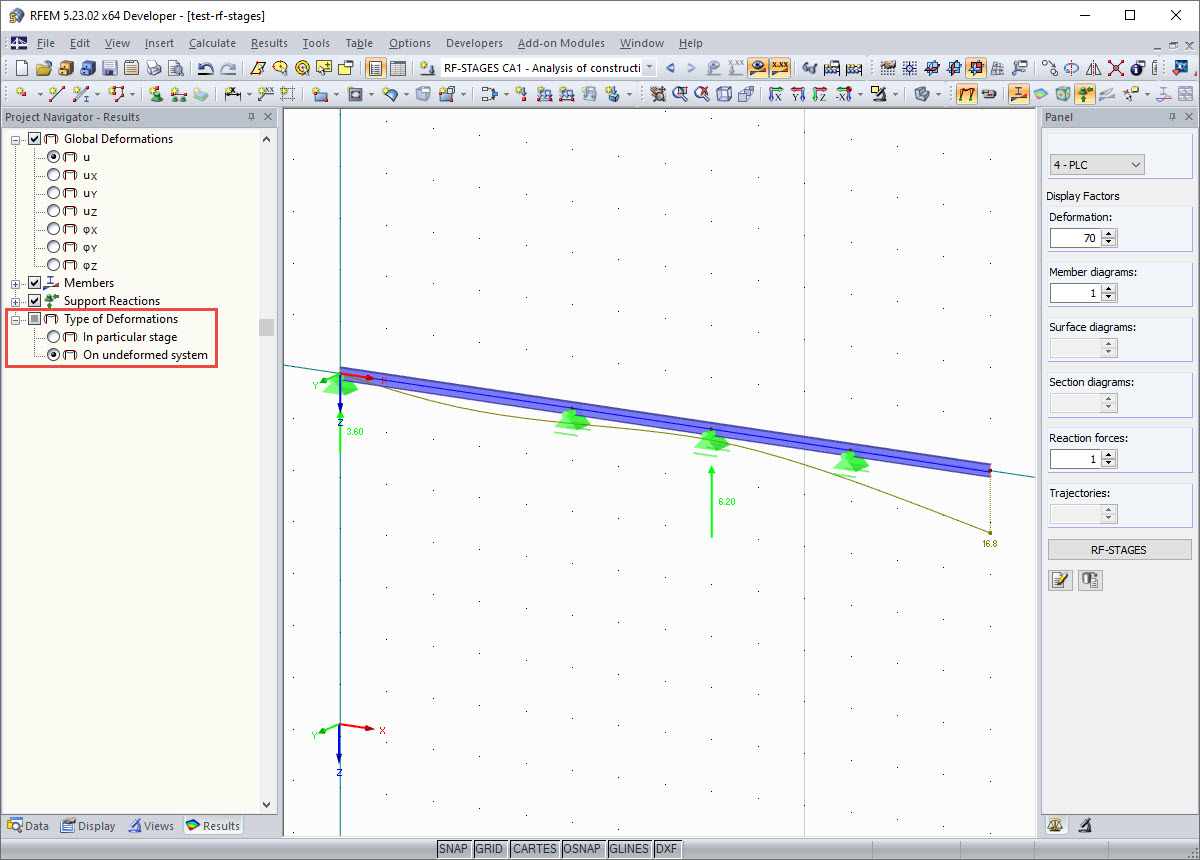
Task: Select 'On undeformed system' radio button
Action: (53, 355)
